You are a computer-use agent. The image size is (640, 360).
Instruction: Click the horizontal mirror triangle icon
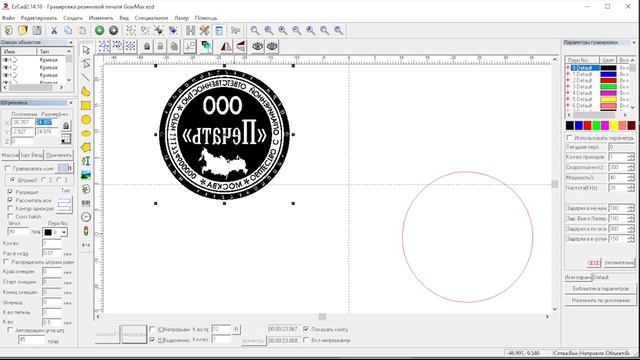(x=226, y=47)
